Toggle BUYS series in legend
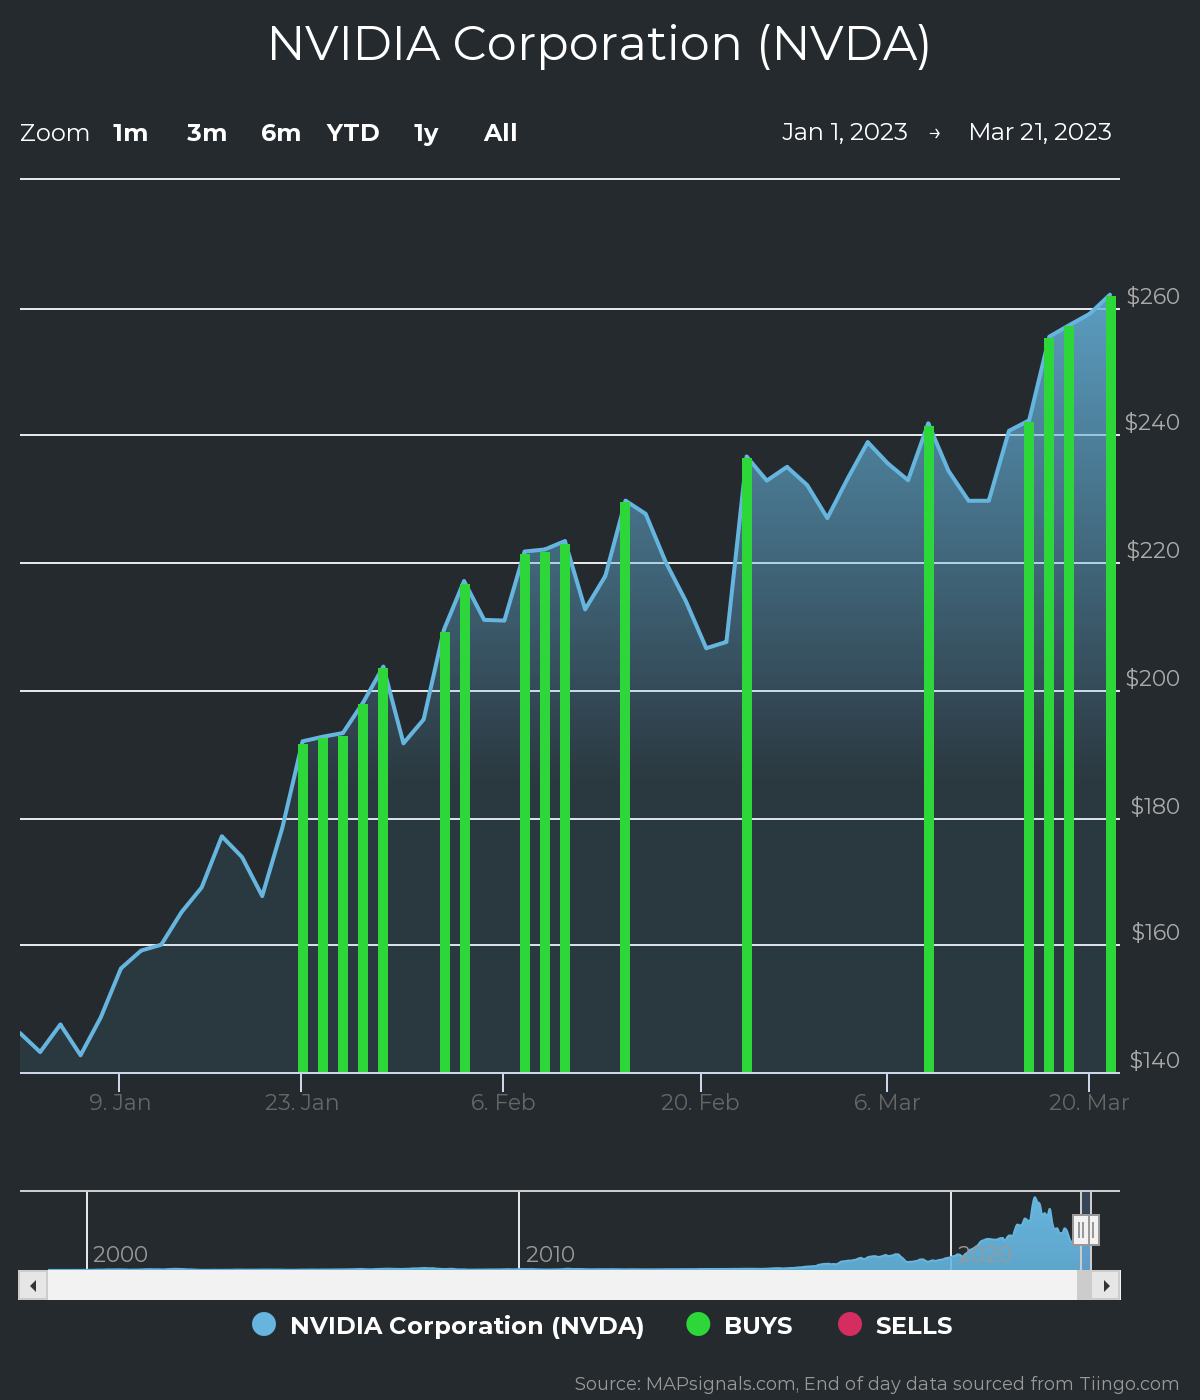The height and width of the screenshot is (1400, 1200). pyautogui.click(x=740, y=1325)
